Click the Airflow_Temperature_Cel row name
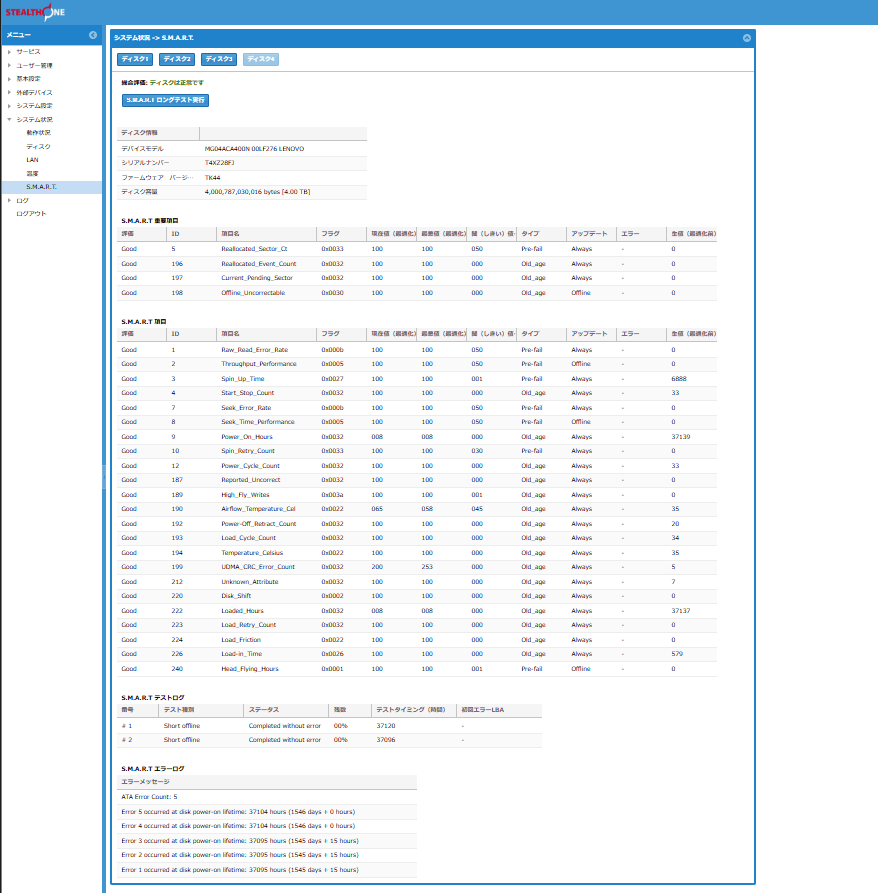878x893 pixels. 259,509
